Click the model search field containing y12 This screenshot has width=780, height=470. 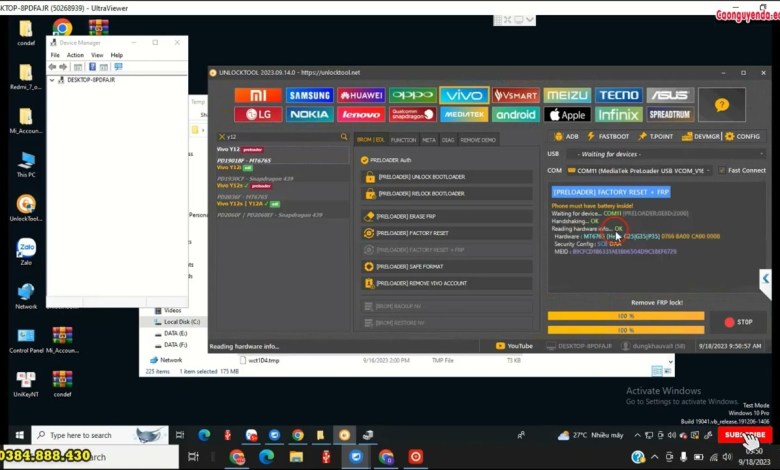[x=282, y=137]
